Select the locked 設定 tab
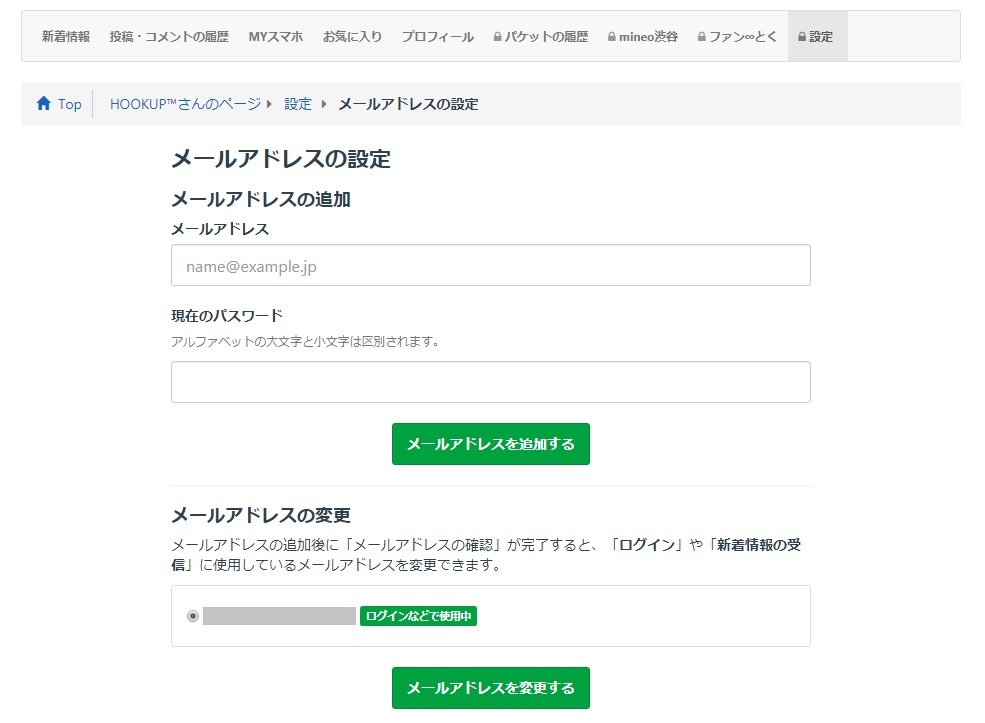Screen dimensions: 985x723 pos(816,37)
